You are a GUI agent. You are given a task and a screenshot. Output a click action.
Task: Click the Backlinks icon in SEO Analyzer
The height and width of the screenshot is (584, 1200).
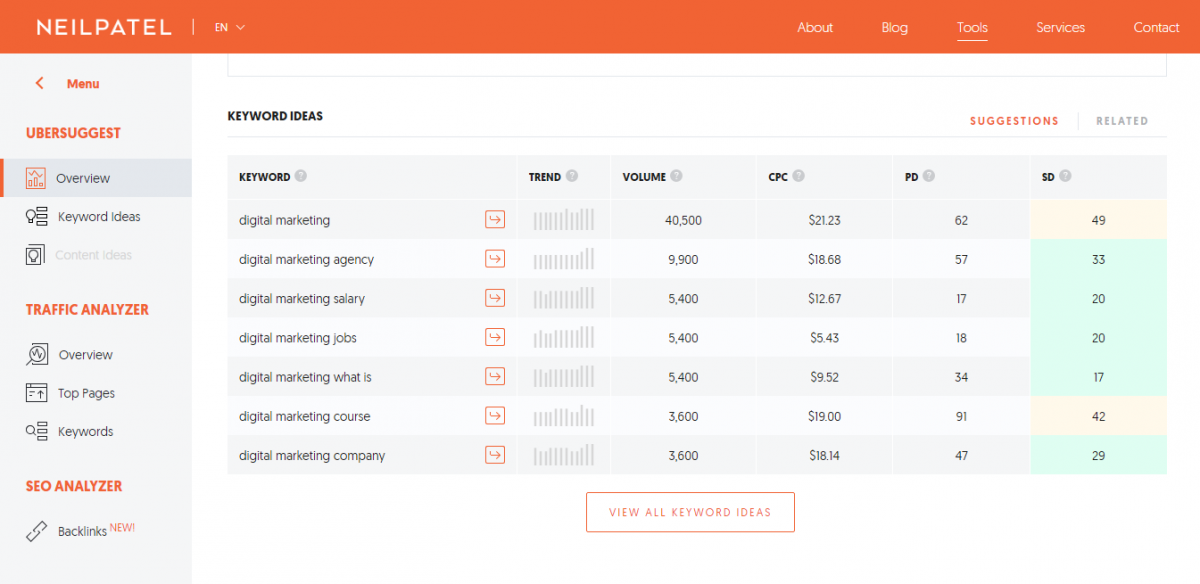pos(37,531)
